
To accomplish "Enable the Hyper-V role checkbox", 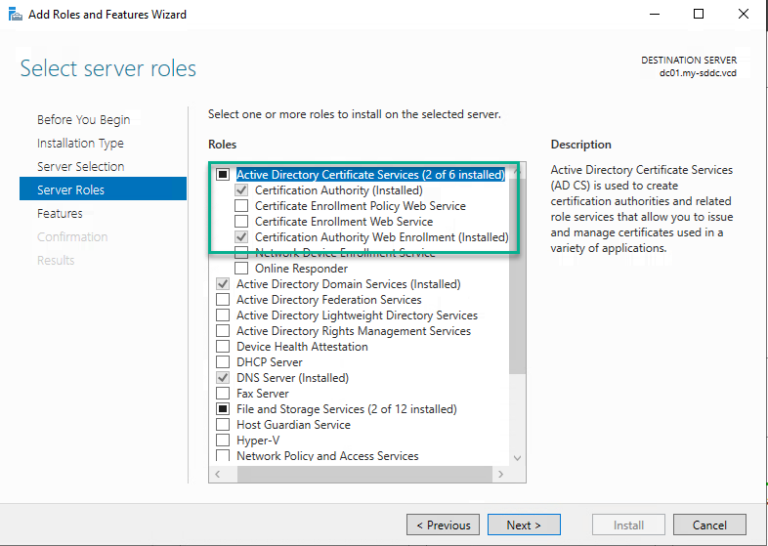I will click(223, 440).
